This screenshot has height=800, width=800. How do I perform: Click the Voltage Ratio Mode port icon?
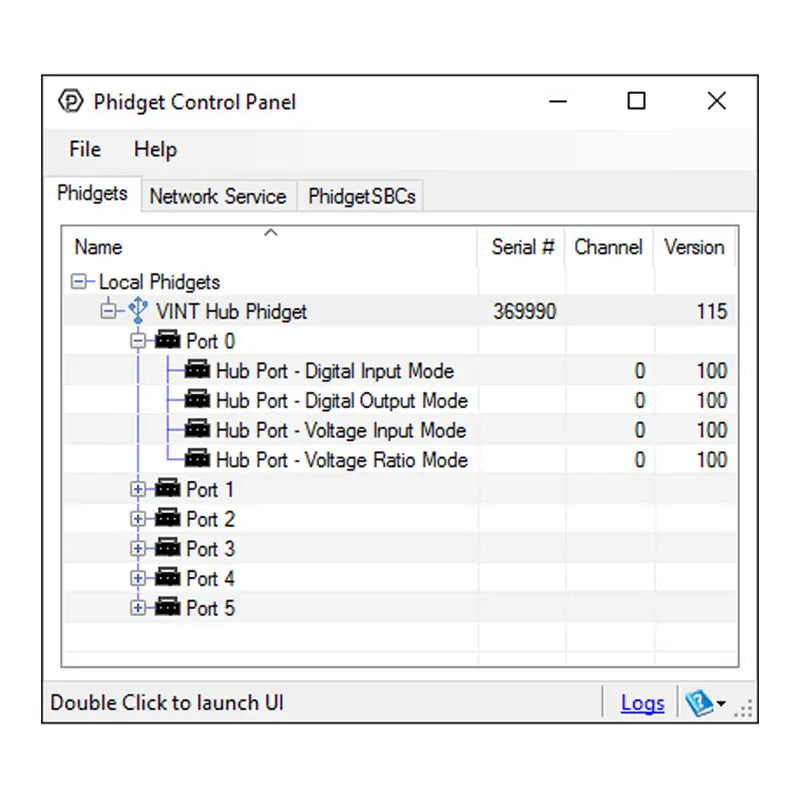point(197,458)
